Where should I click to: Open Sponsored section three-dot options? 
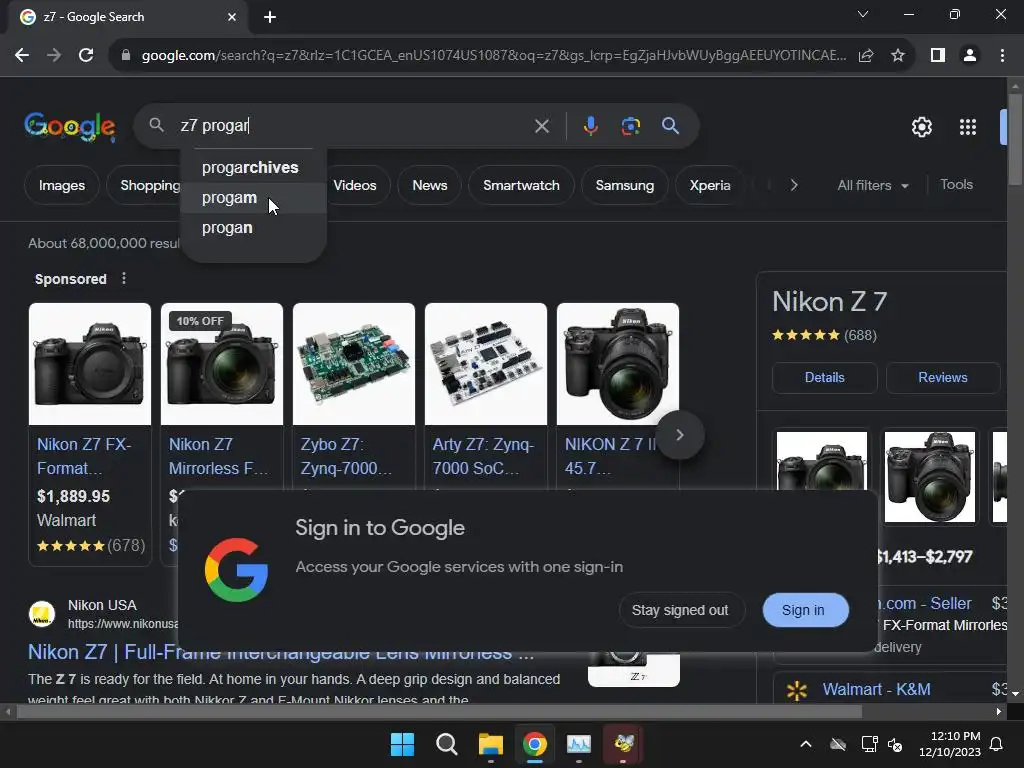coord(123,279)
